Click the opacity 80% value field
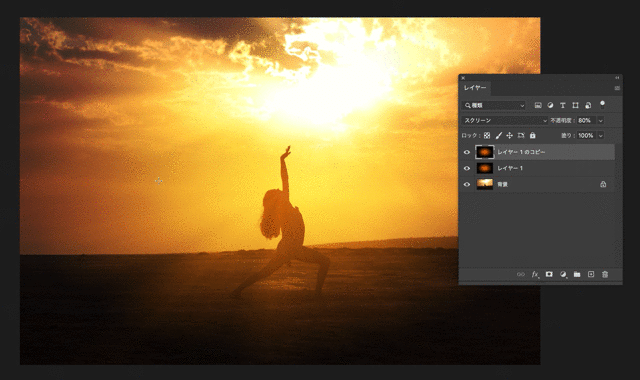Image resolution: width=640 pixels, height=380 pixels. pos(586,120)
